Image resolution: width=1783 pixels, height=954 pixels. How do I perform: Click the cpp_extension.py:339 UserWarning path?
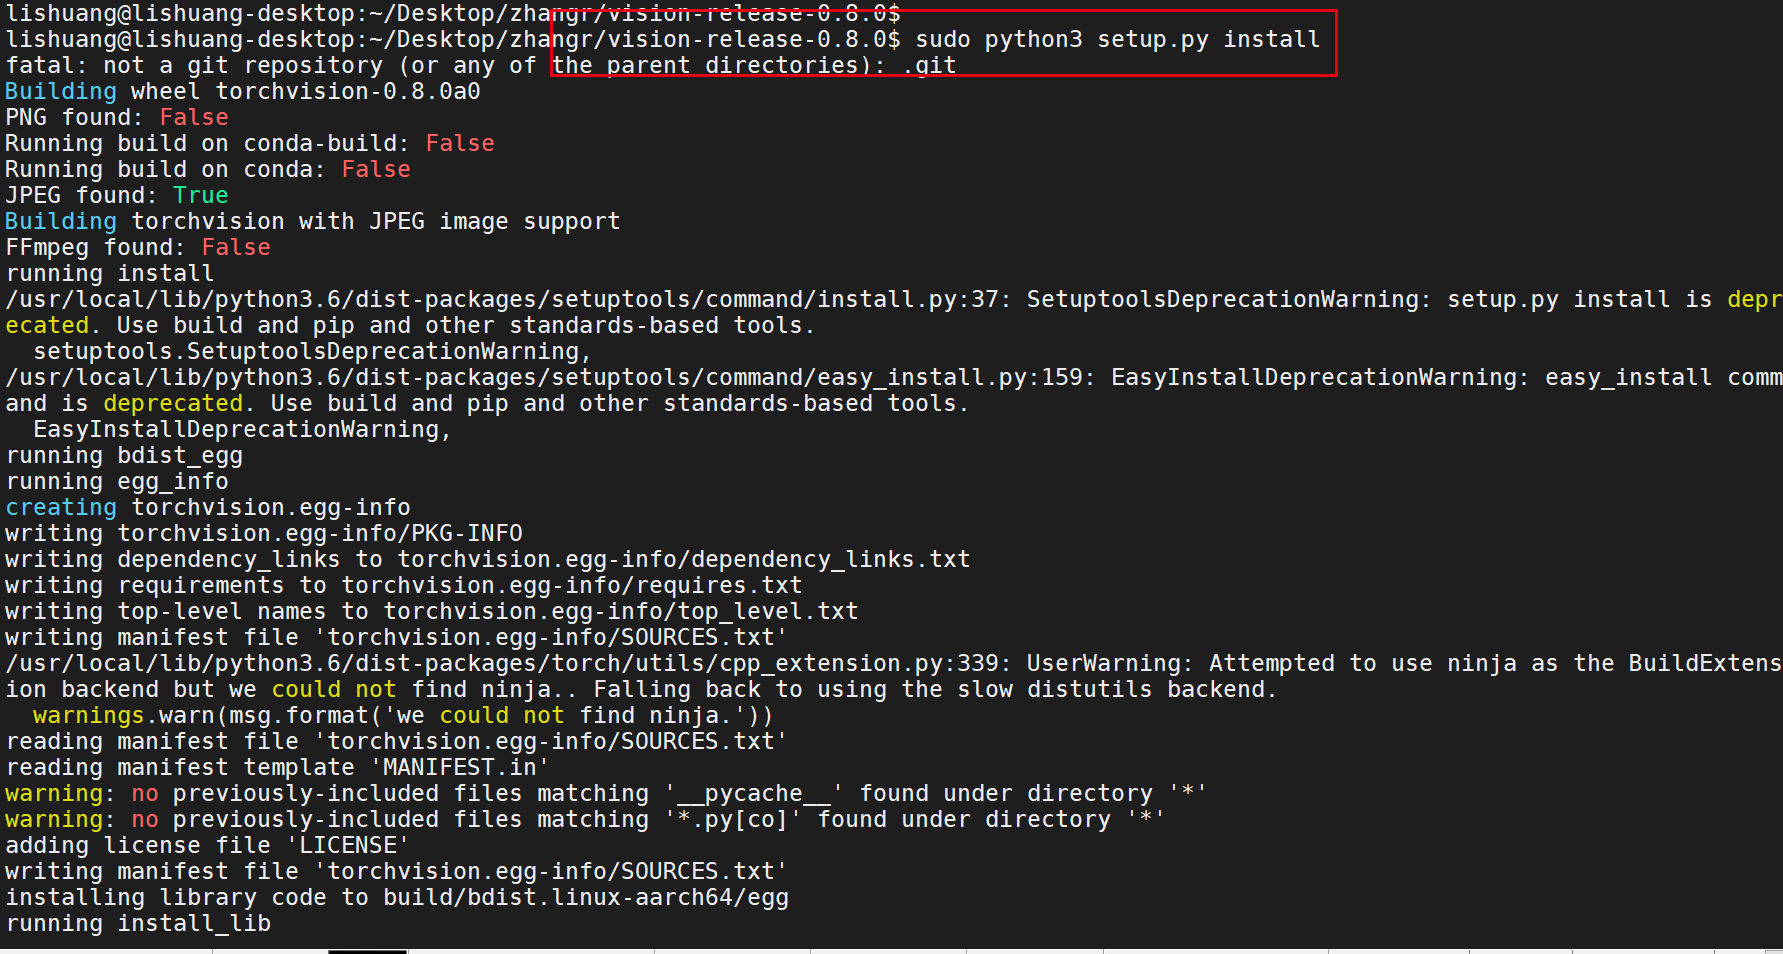(502, 664)
